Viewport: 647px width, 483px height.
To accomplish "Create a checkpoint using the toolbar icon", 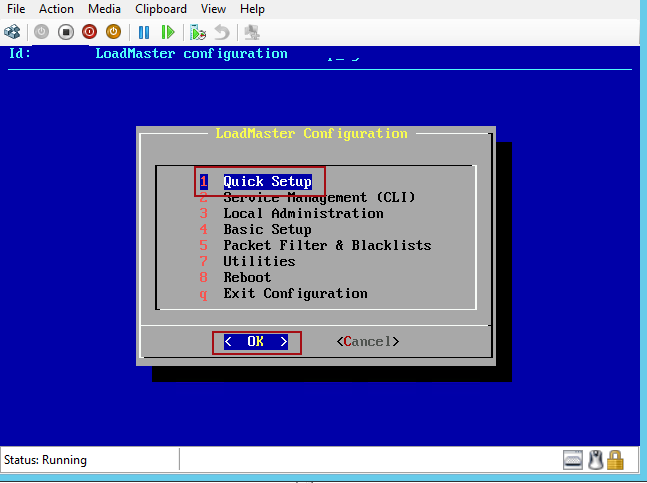I will (x=198, y=32).
